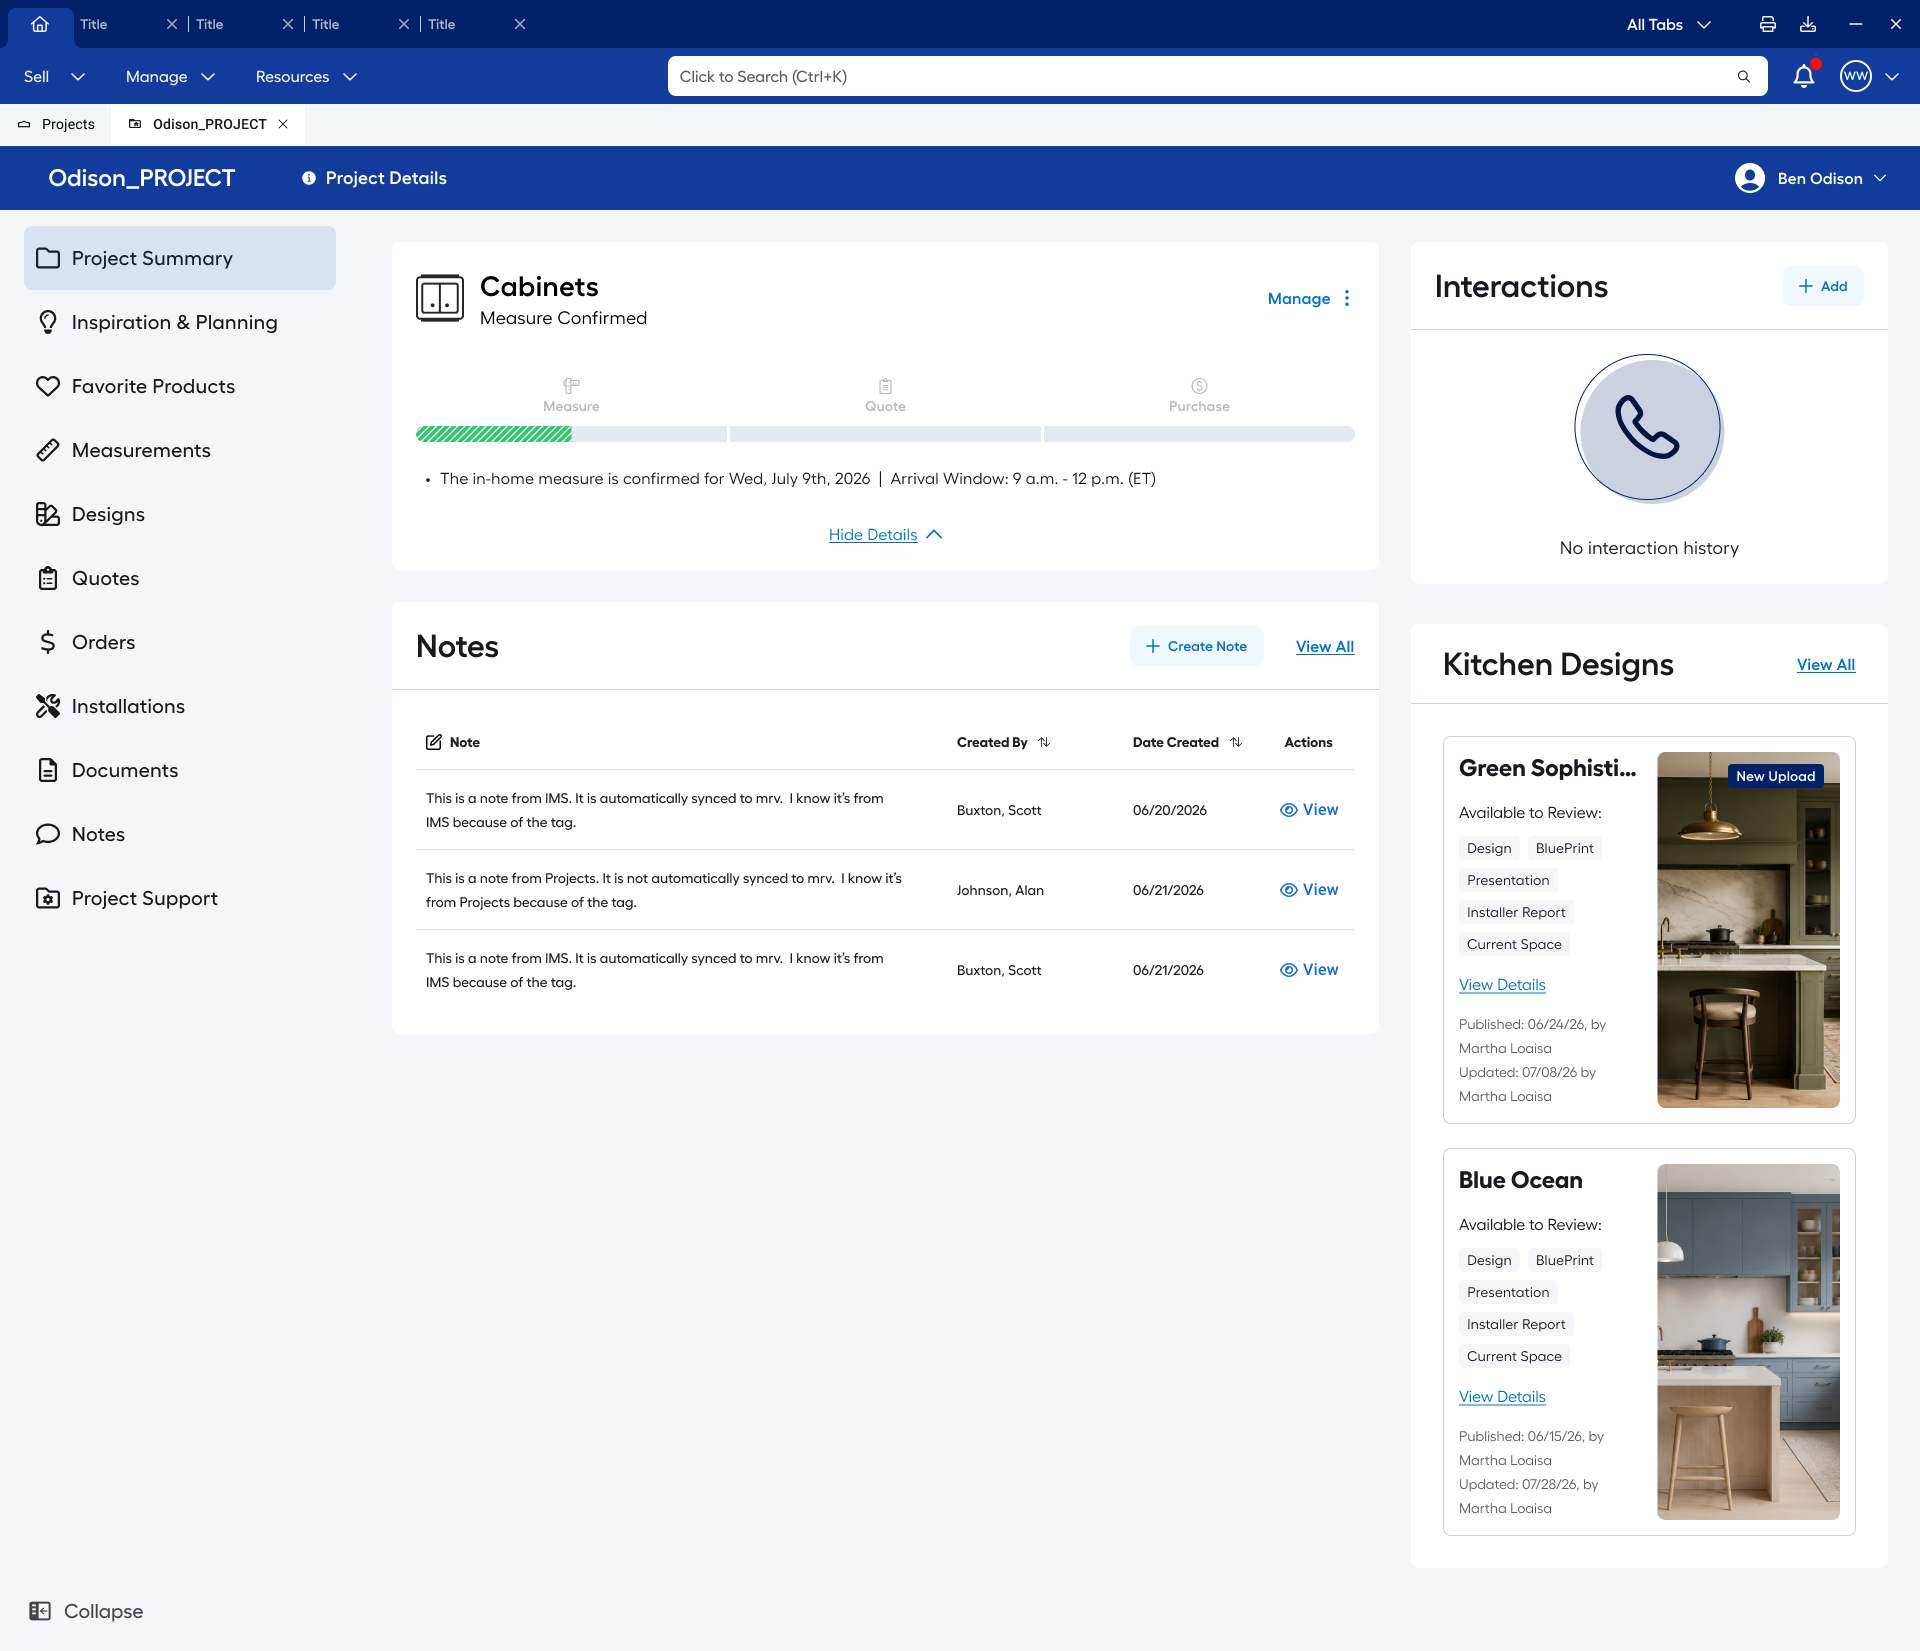Open the All Tabs dropdown
Image resolution: width=1920 pixels, height=1651 pixels.
(1668, 24)
